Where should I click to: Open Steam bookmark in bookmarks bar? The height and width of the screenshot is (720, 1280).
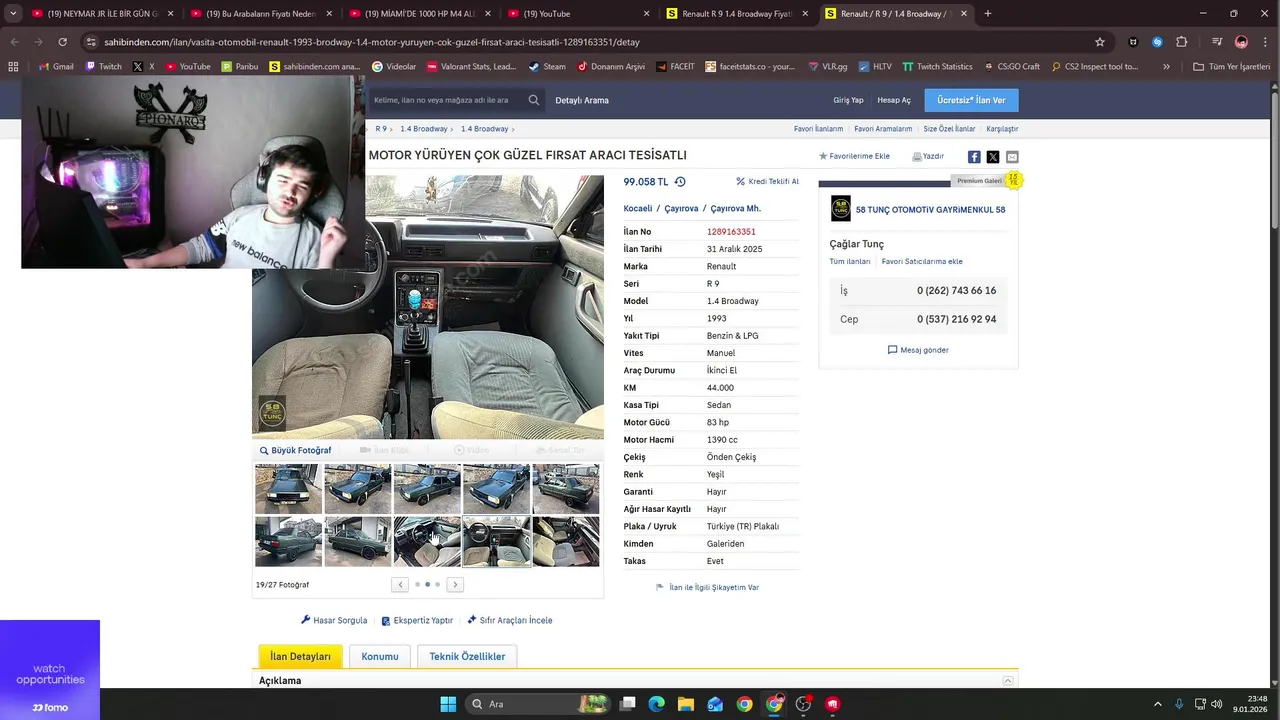[547, 67]
